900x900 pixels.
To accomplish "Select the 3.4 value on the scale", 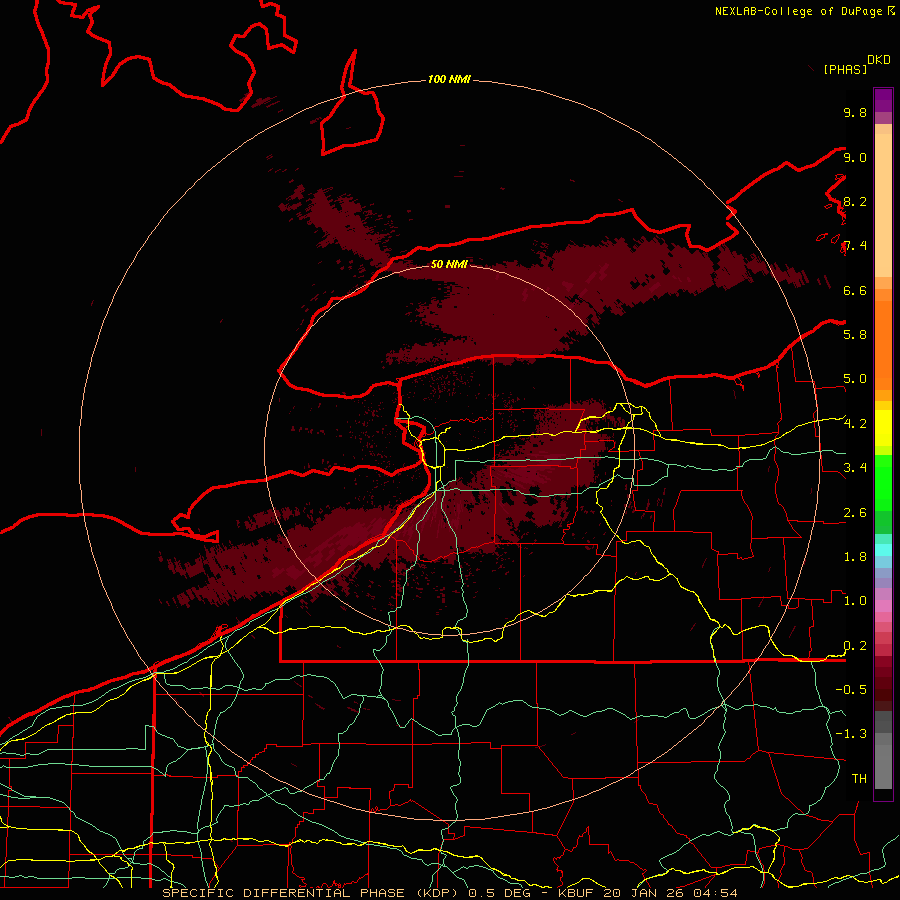I will point(855,467).
